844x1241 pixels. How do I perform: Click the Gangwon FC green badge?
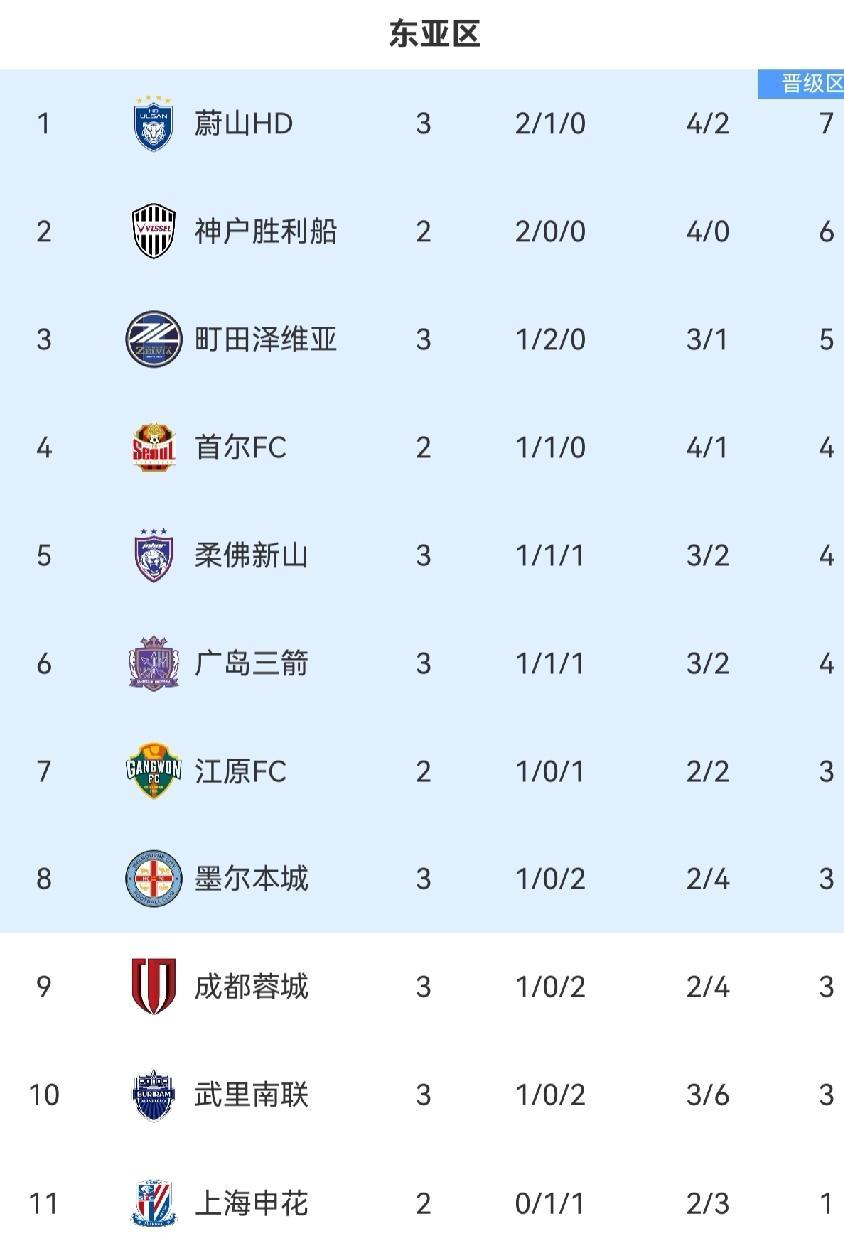click(x=154, y=771)
